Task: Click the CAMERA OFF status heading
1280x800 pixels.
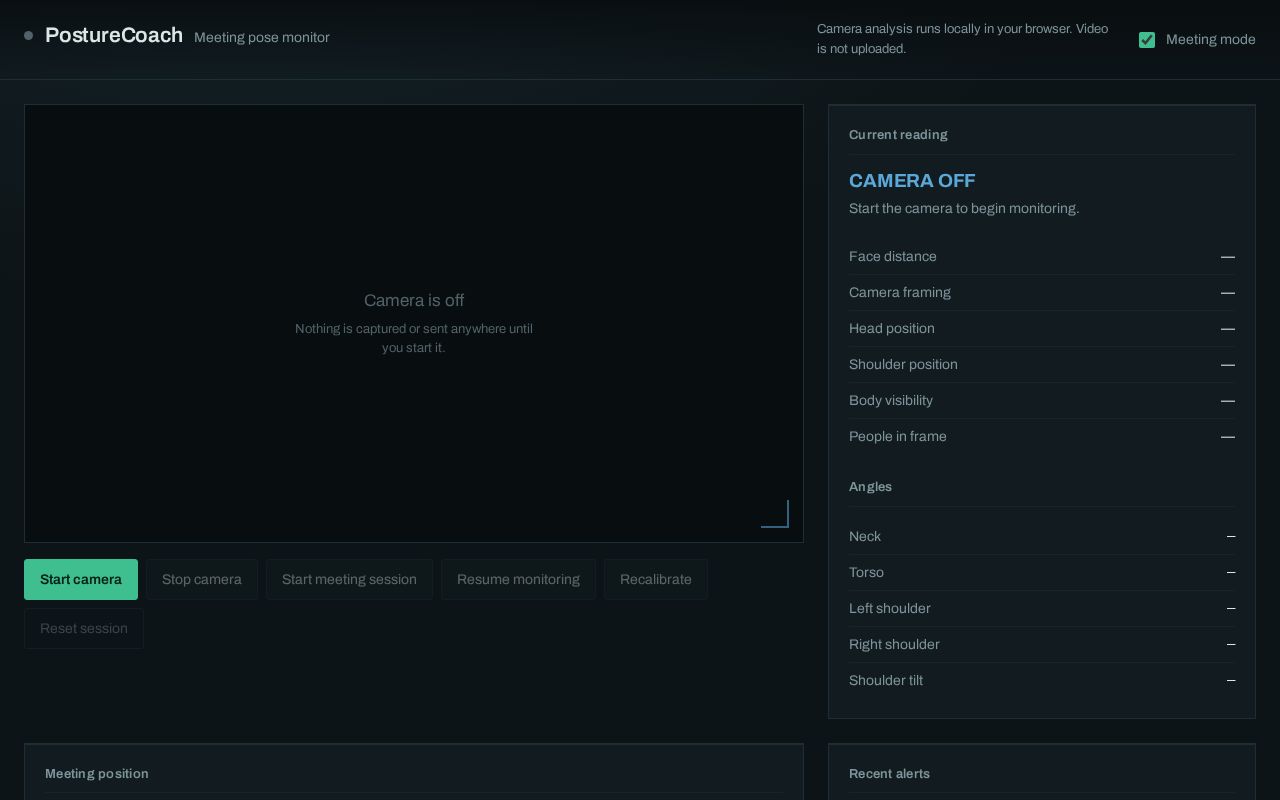Action: [912, 181]
